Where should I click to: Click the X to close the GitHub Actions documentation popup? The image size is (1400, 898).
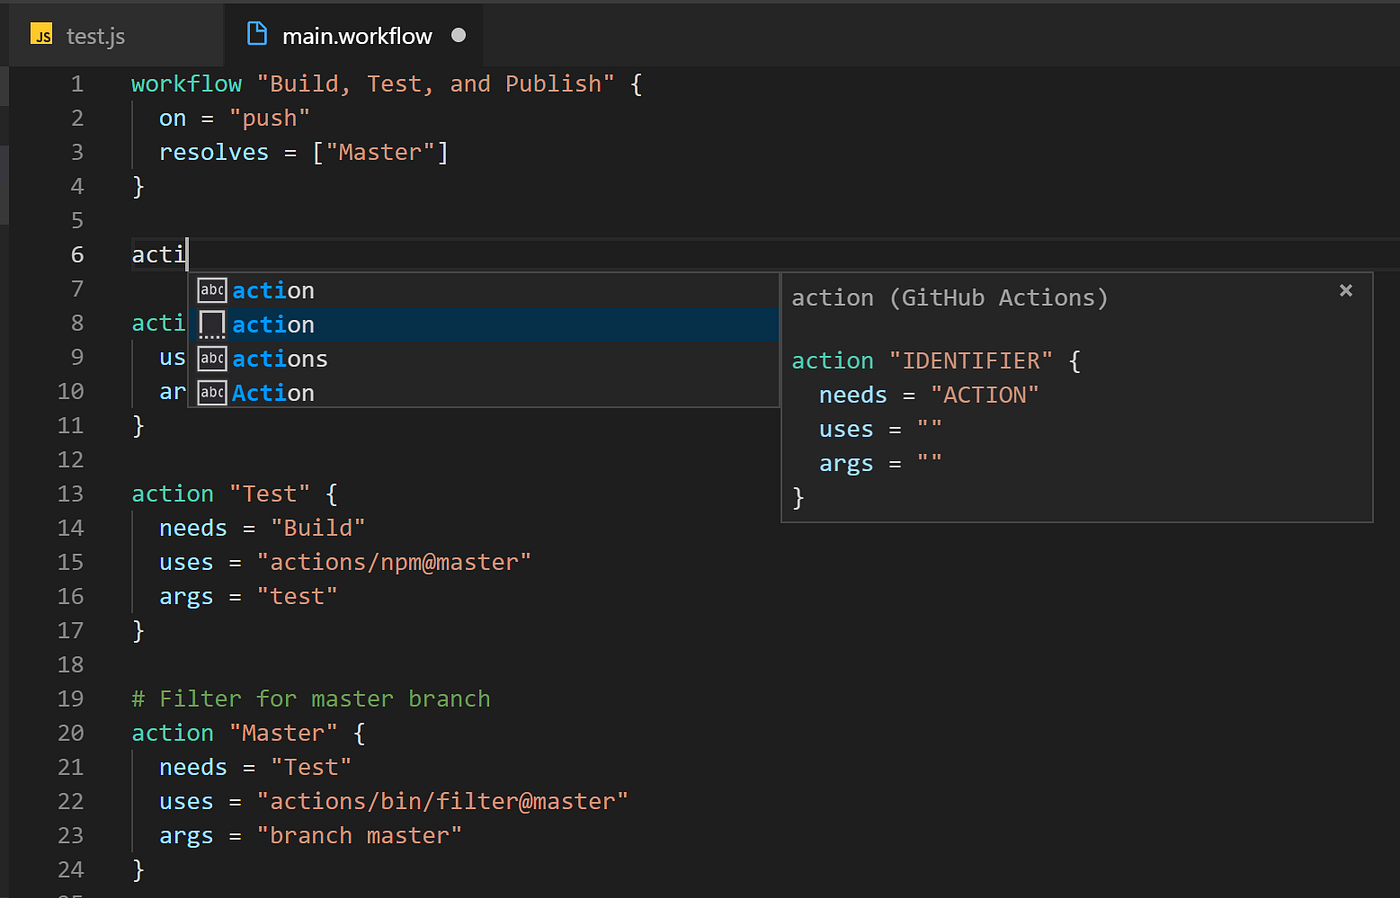1346,290
